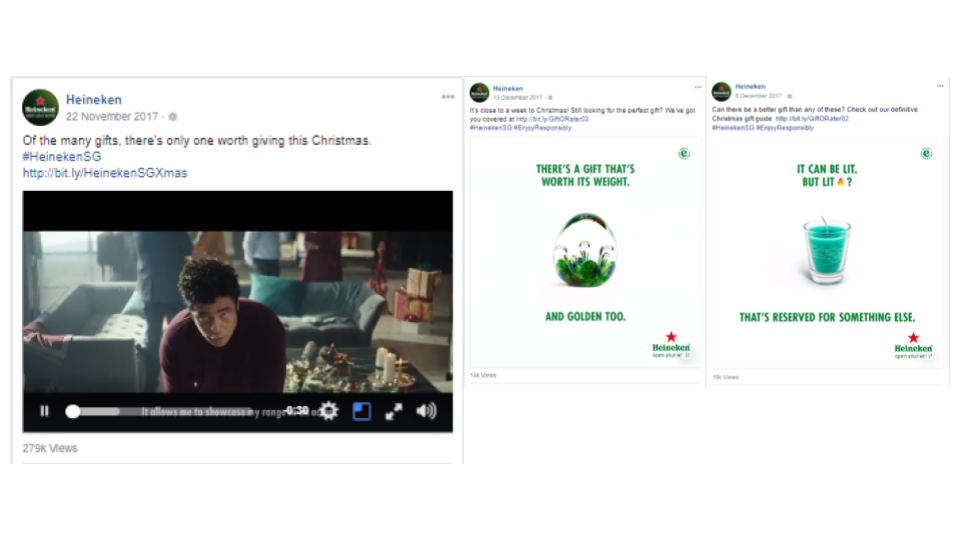This screenshot has width=960, height=540.
Task: Click the 13 December 2017 timestamp
Action: (x=517, y=97)
